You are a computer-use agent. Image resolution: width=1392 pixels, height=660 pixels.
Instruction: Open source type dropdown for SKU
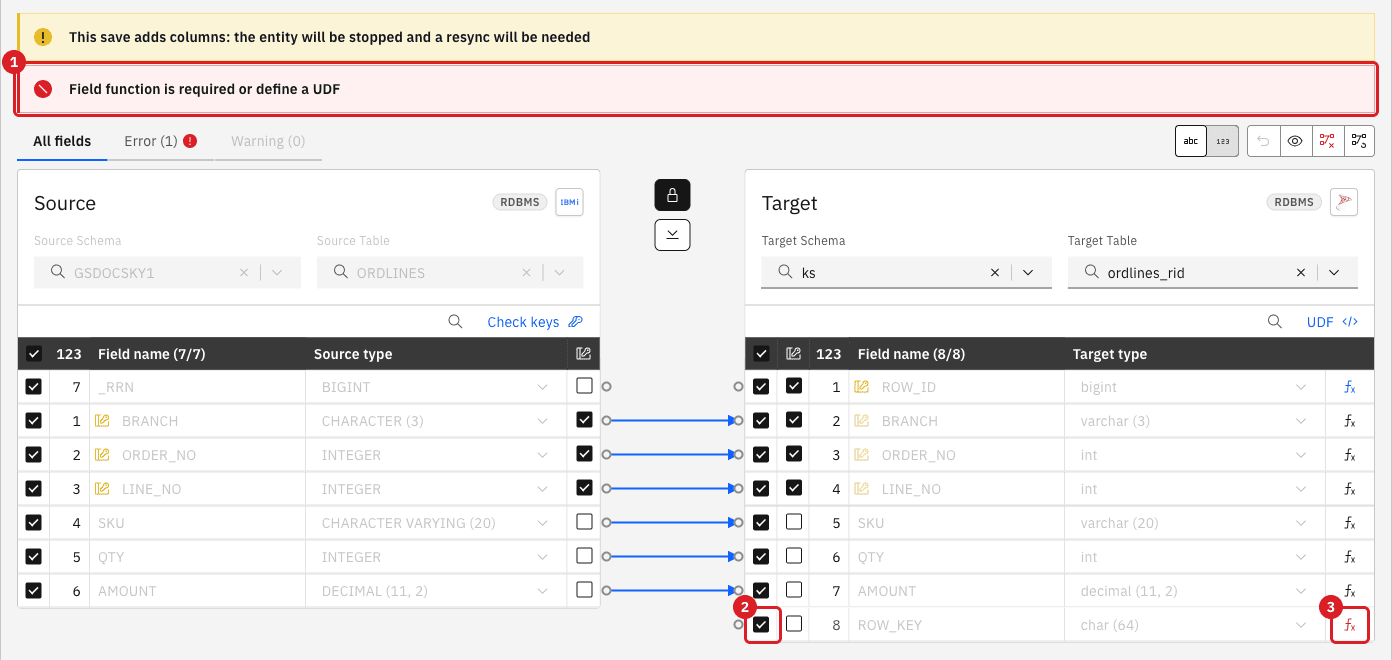pos(542,523)
